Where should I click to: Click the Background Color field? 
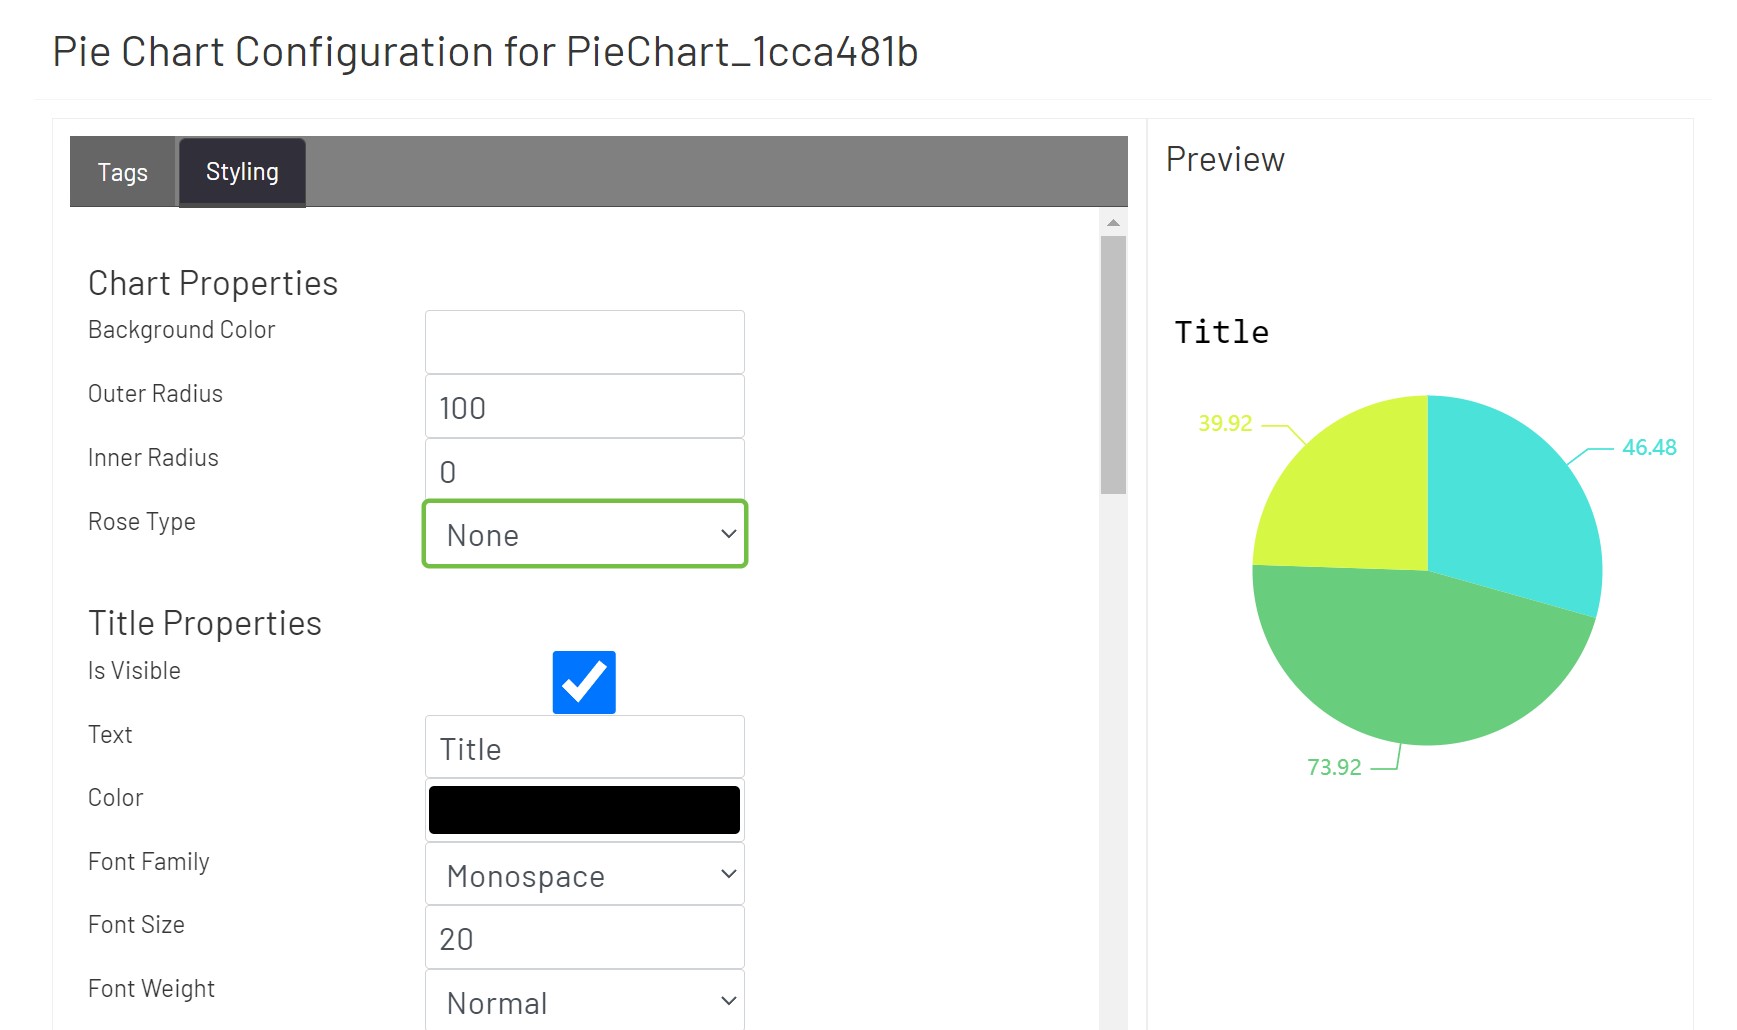click(x=584, y=341)
